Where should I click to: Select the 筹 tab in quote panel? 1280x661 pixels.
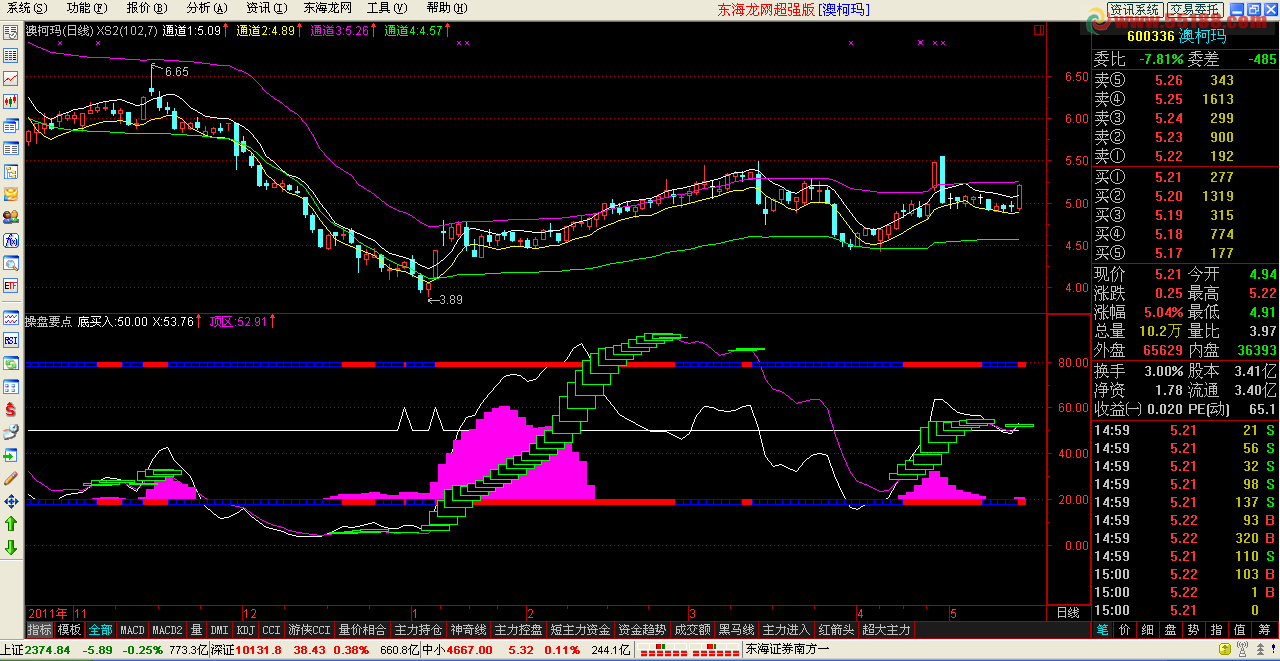pos(1264,630)
